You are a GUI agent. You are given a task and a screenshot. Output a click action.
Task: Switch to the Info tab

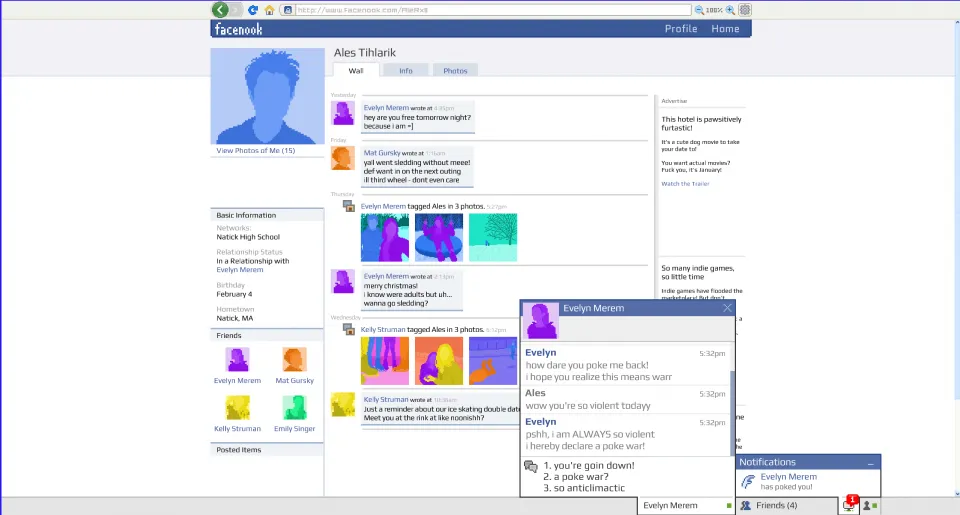tap(405, 70)
